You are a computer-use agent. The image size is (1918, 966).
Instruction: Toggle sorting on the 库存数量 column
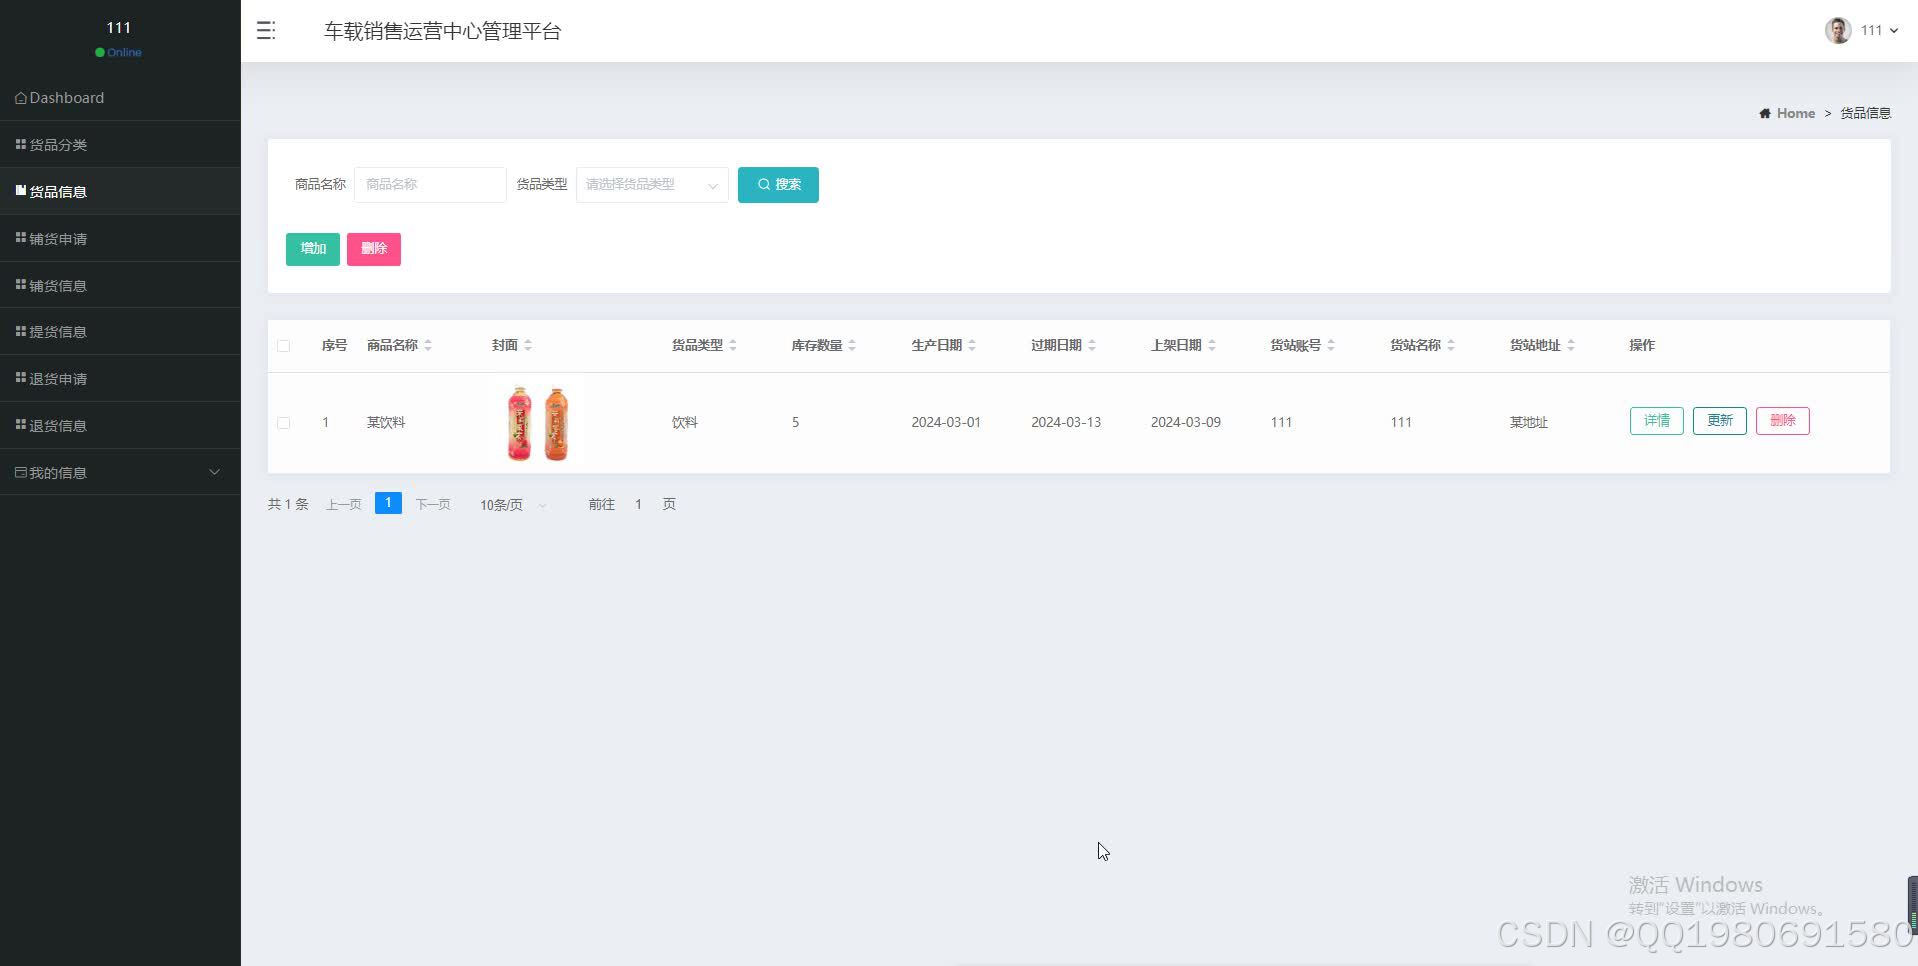pos(851,345)
